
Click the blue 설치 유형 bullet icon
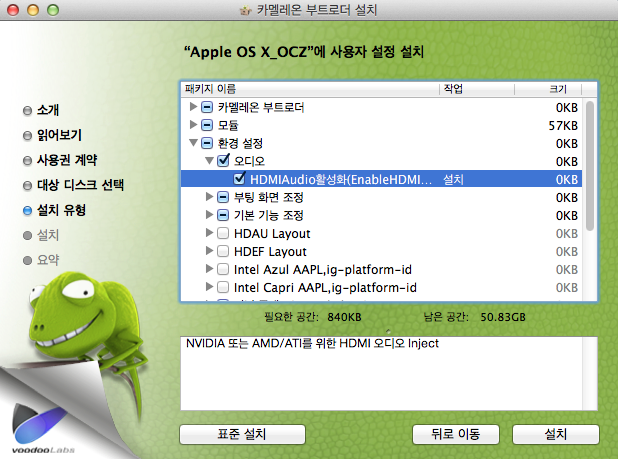[27, 211]
